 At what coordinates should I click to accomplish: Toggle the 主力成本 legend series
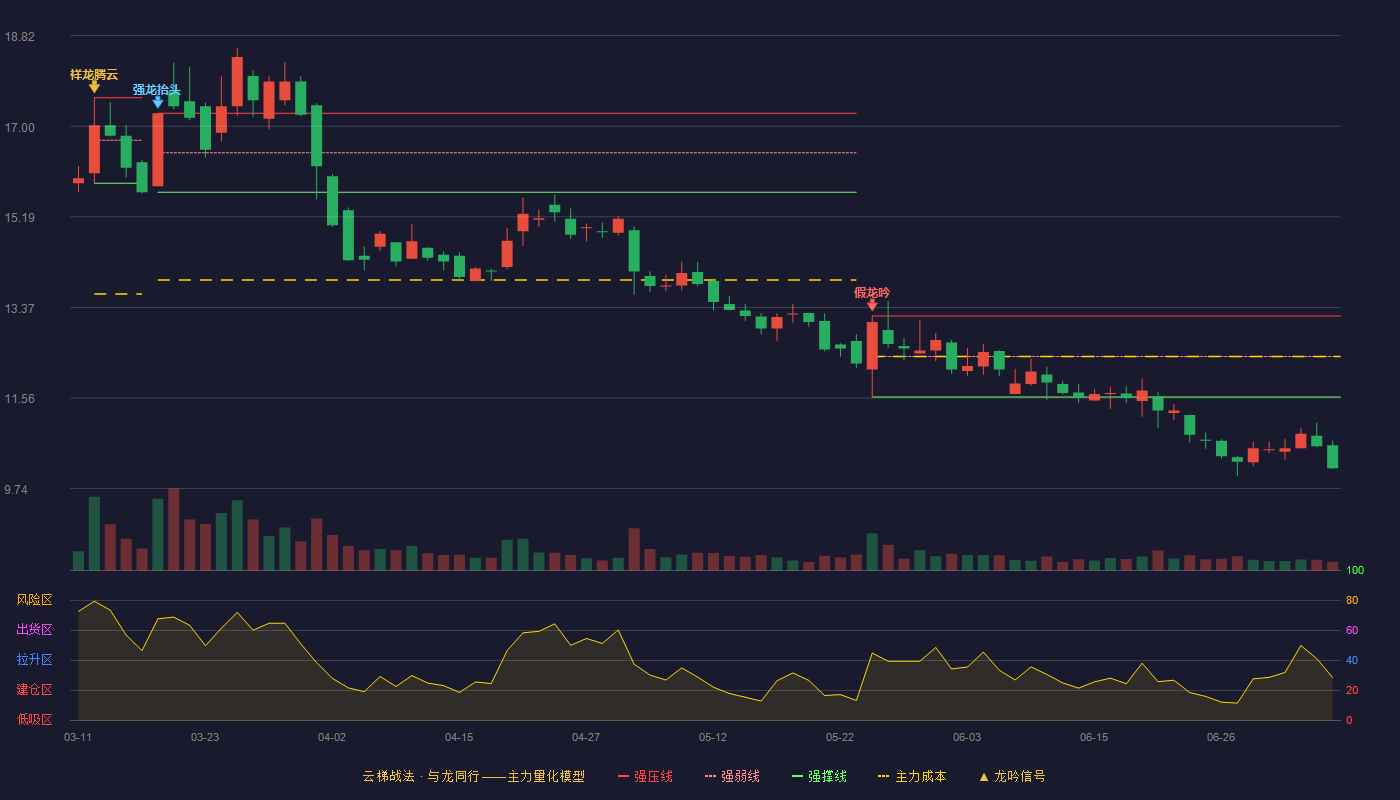coord(911,776)
